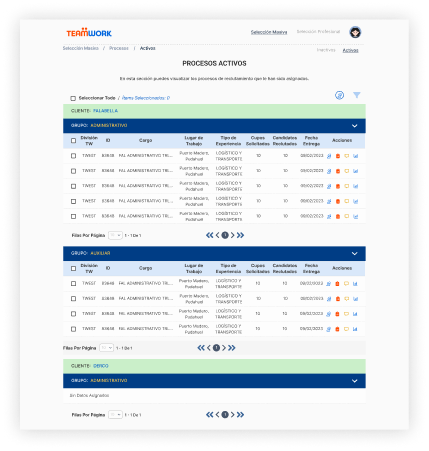Open Filas Por Página dropdown under AUXILIAR

[x=107, y=348]
